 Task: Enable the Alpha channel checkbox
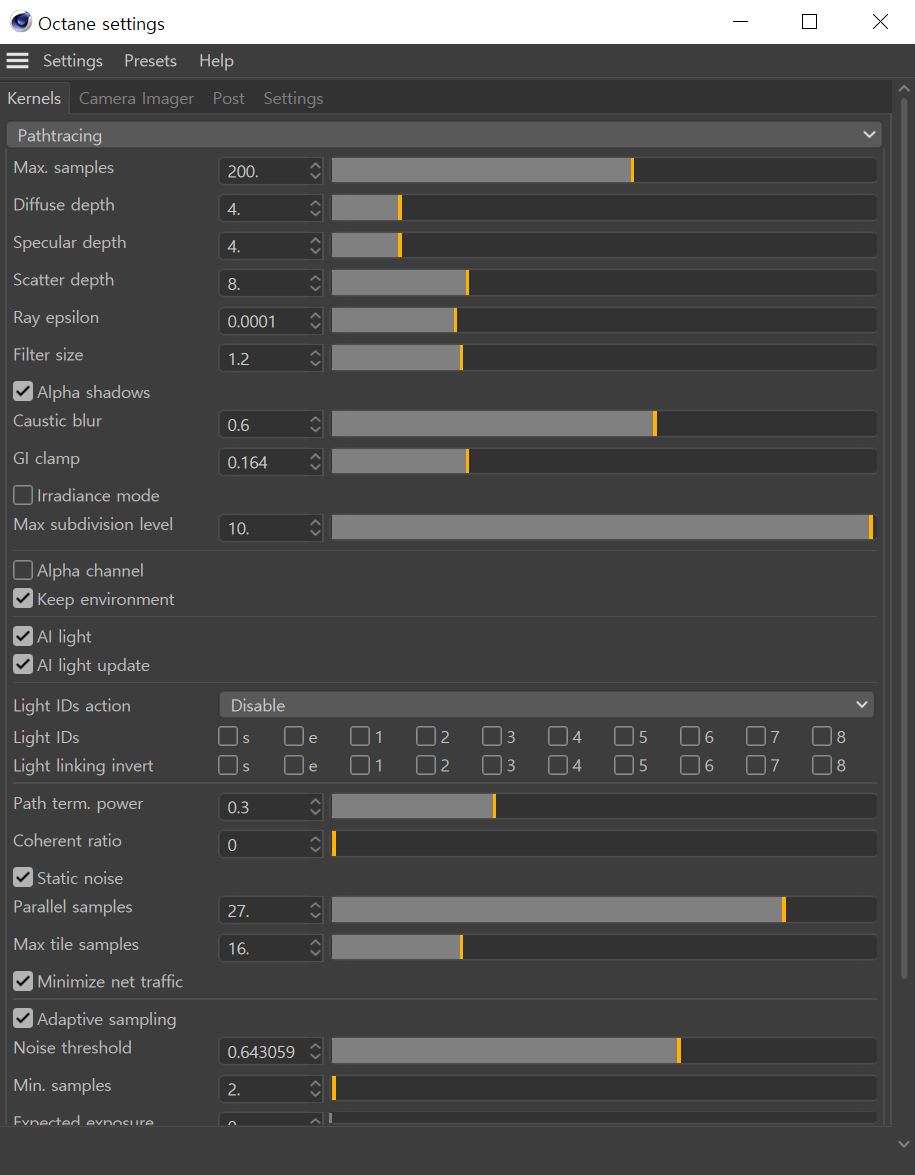(23, 570)
